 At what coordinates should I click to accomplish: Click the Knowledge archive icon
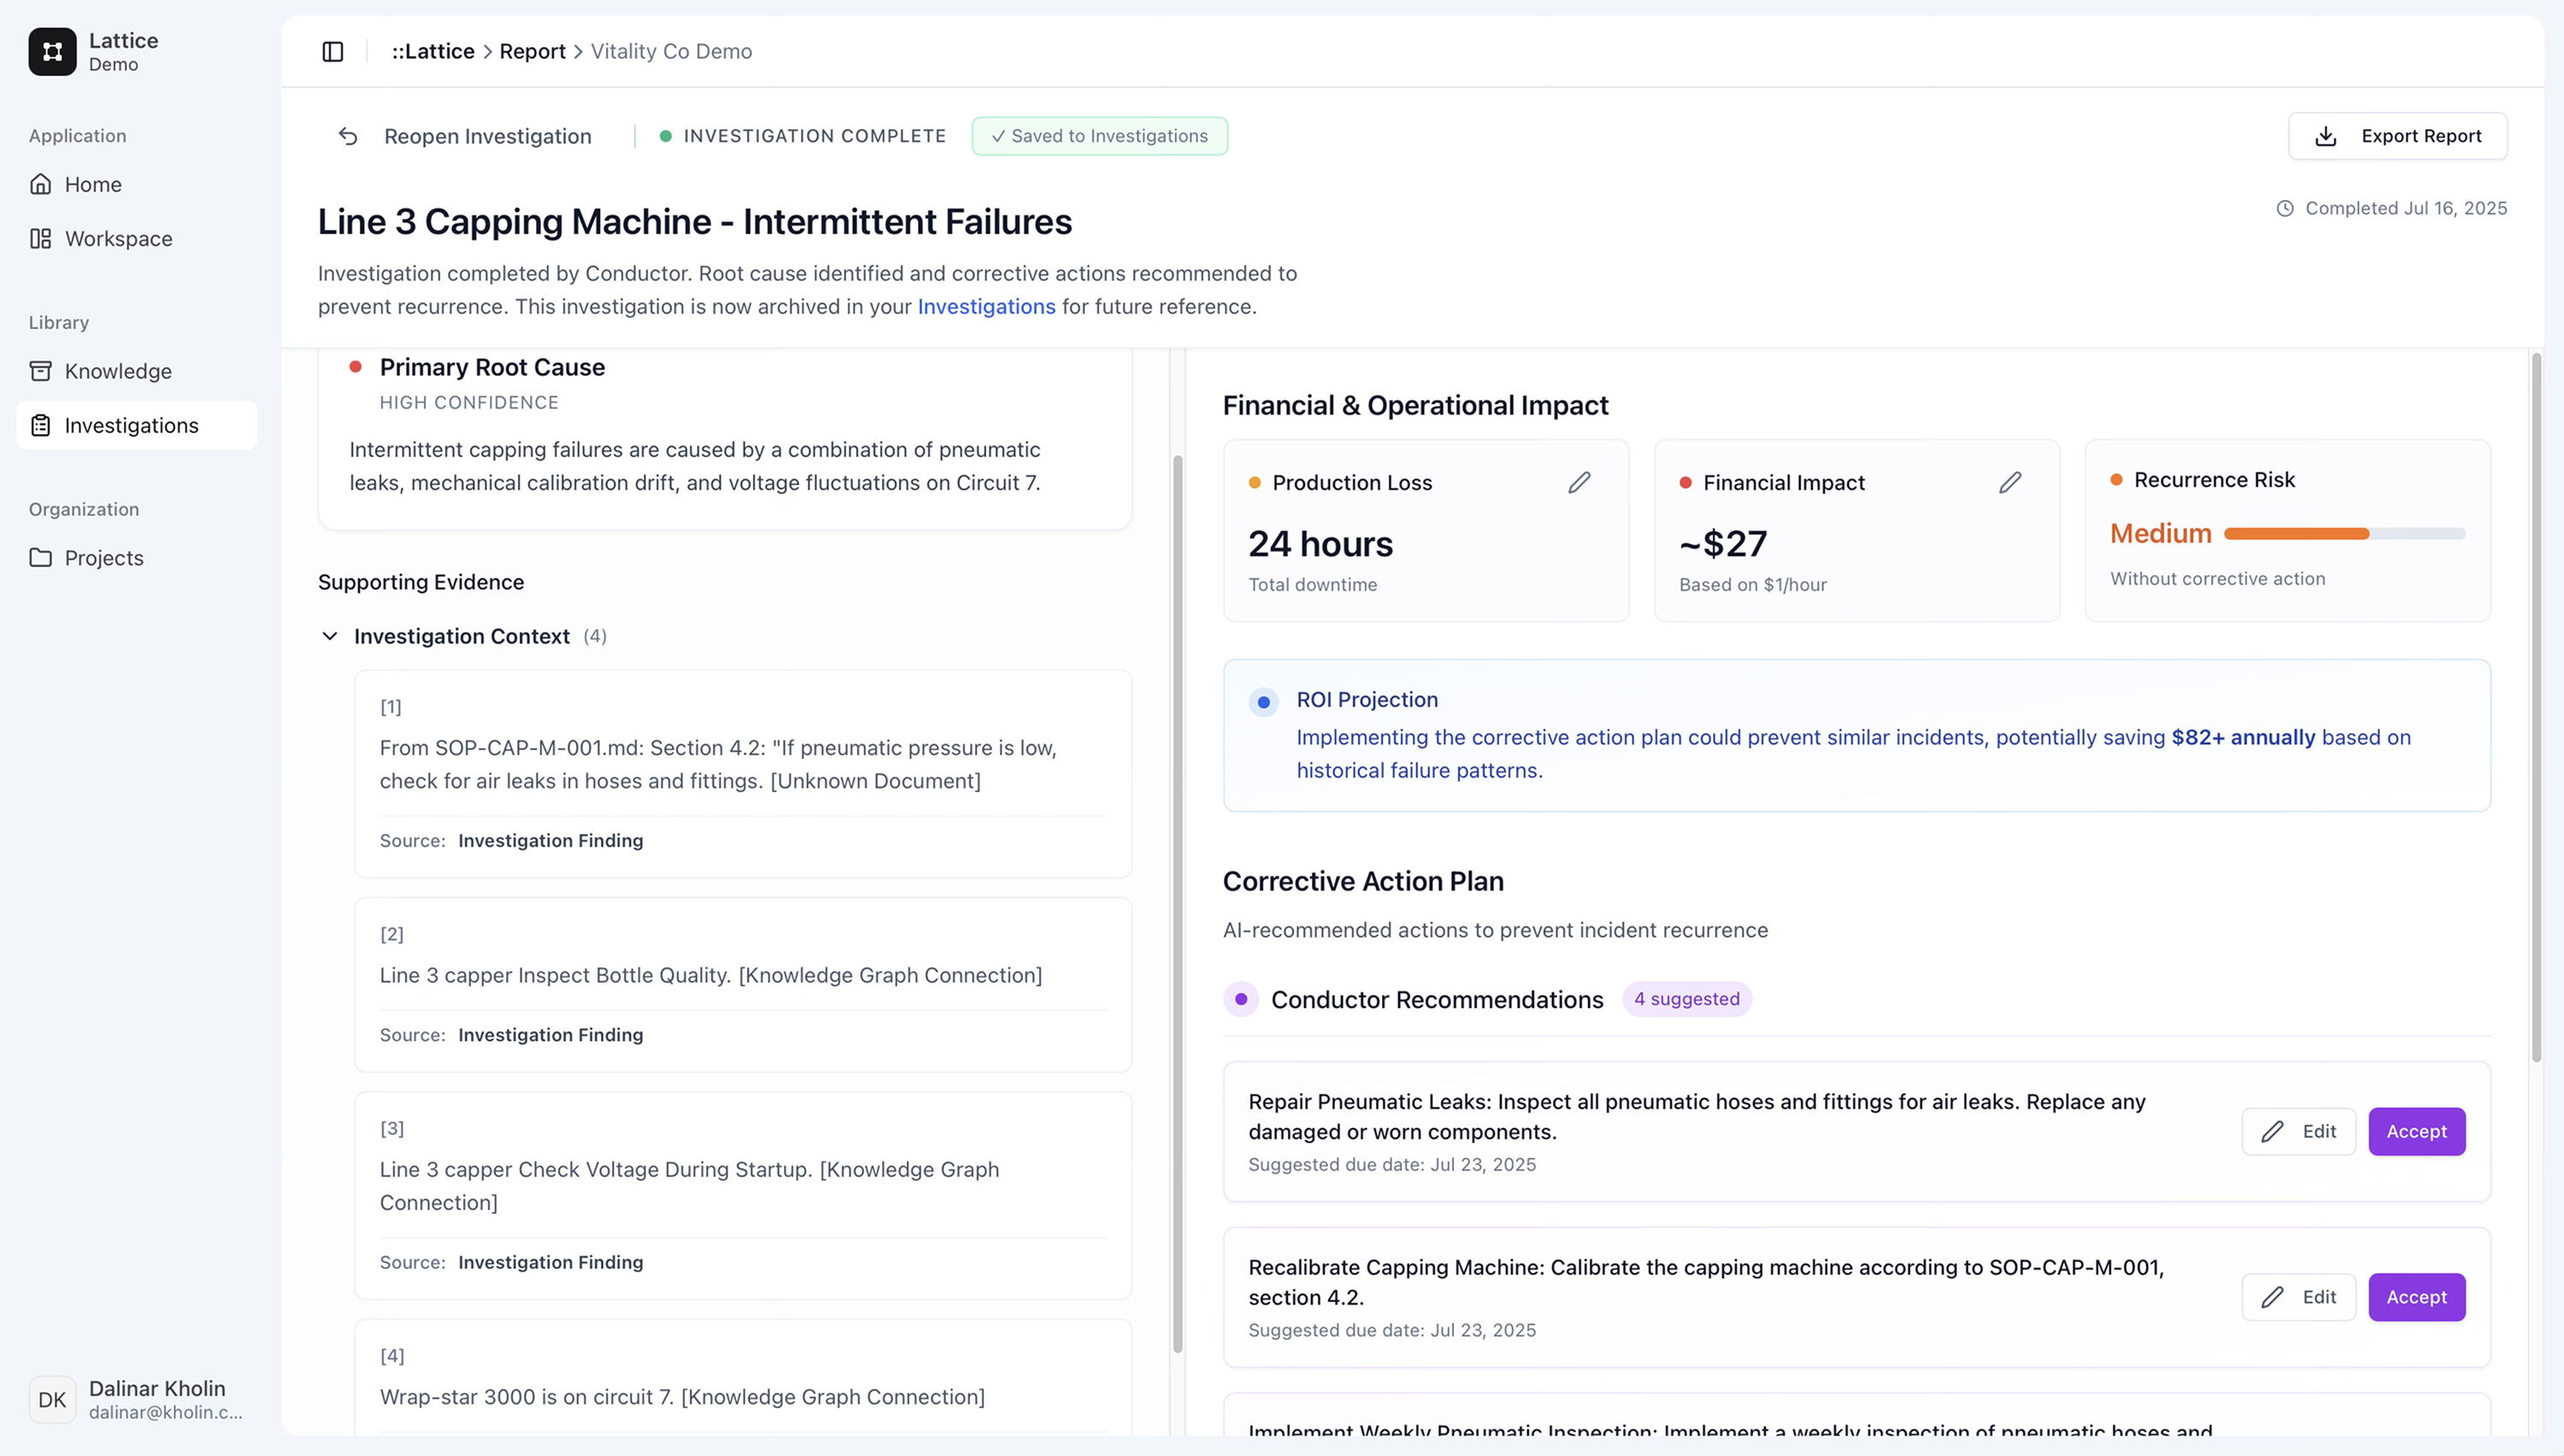(x=41, y=371)
